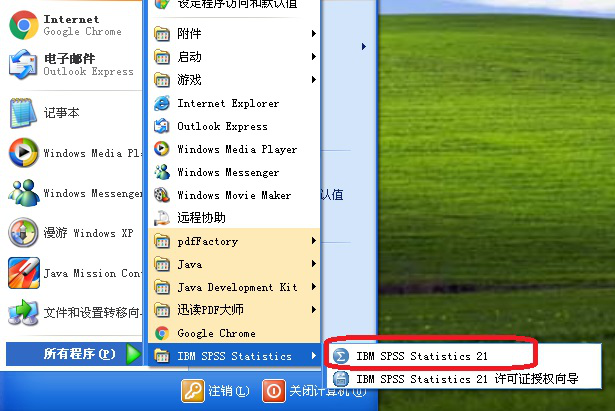Launch 漫游 Windows XP tour icon
The height and width of the screenshot is (411, 615).
pyautogui.click(x=24, y=233)
